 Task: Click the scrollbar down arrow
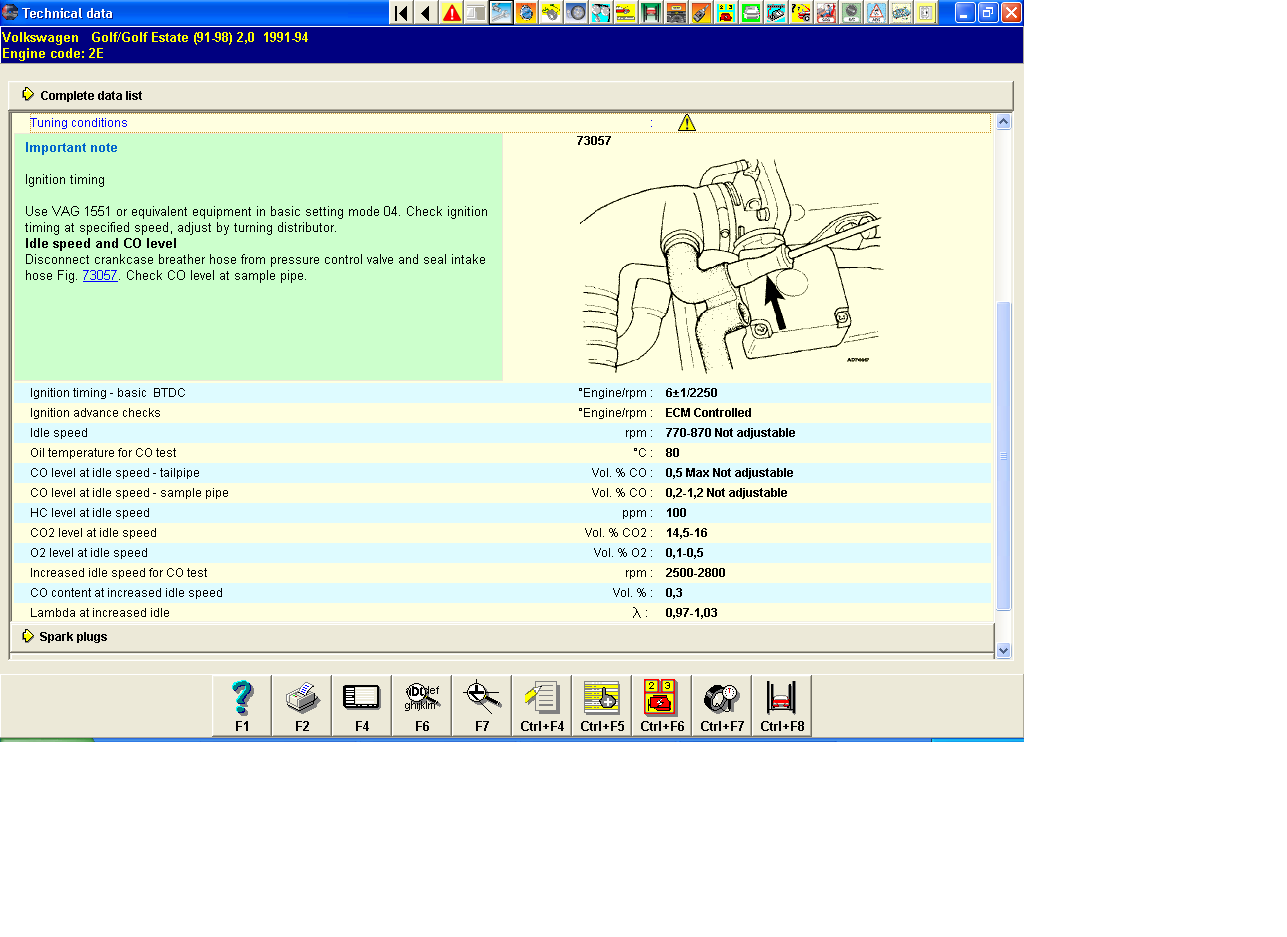(1004, 650)
